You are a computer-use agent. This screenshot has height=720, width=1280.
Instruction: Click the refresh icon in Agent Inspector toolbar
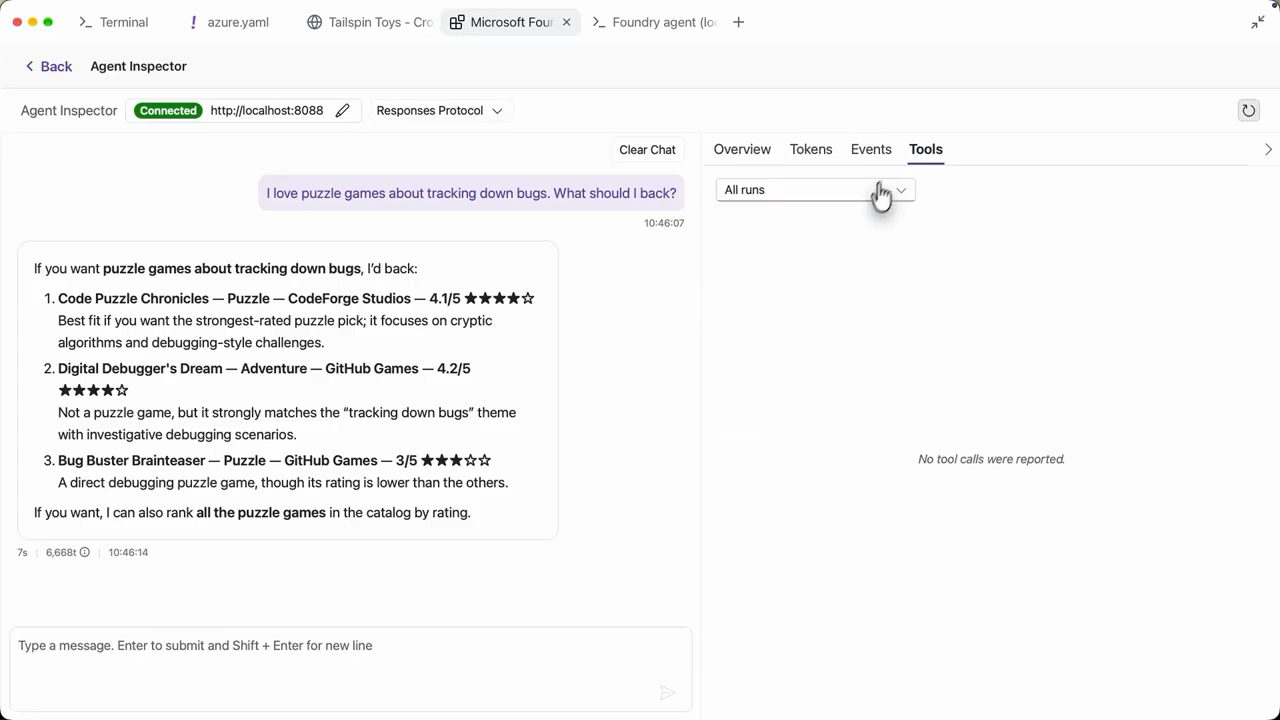pos(1248,111)
